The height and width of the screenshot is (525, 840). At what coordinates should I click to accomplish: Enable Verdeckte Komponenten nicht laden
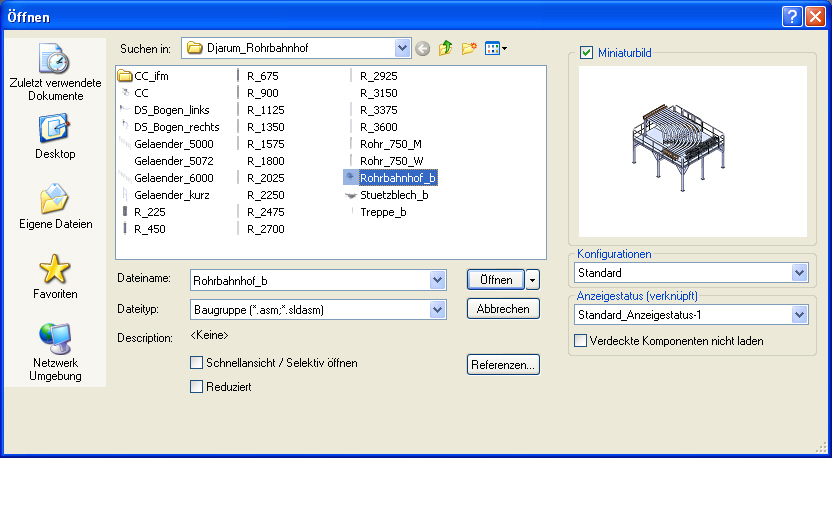[580, 341]
